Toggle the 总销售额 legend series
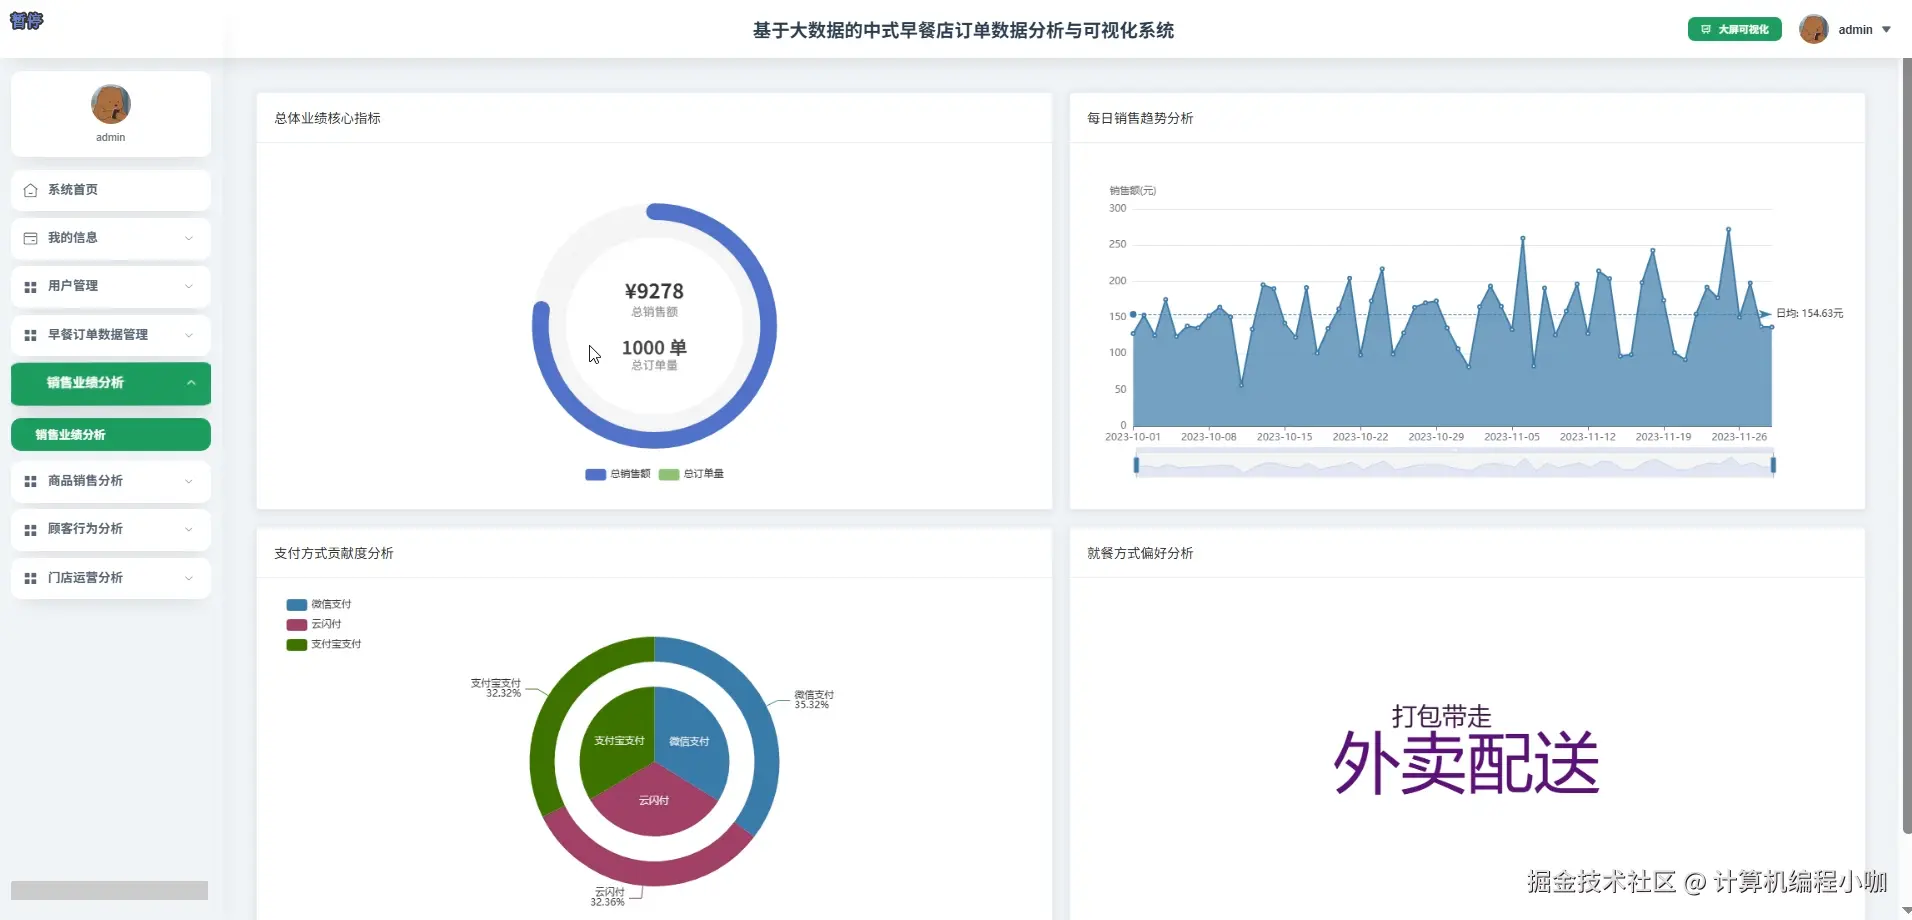The width and height of the screenshot is (1912, 920). click(x=617, y=474)
